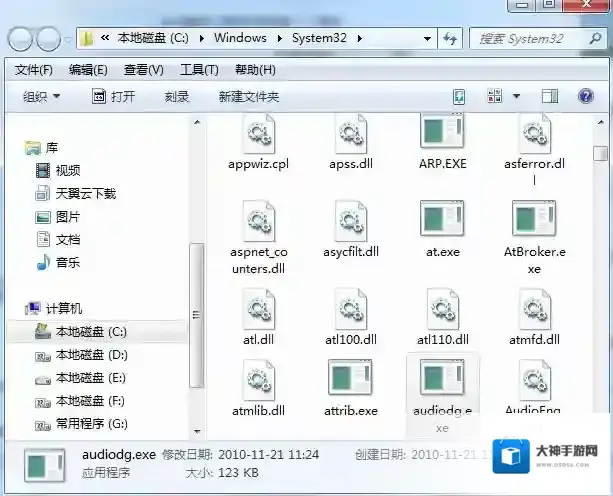The width and height of the screenshot is (613, 496).
Task: Open the address bar history dropdown
Action: coord(427,39)
